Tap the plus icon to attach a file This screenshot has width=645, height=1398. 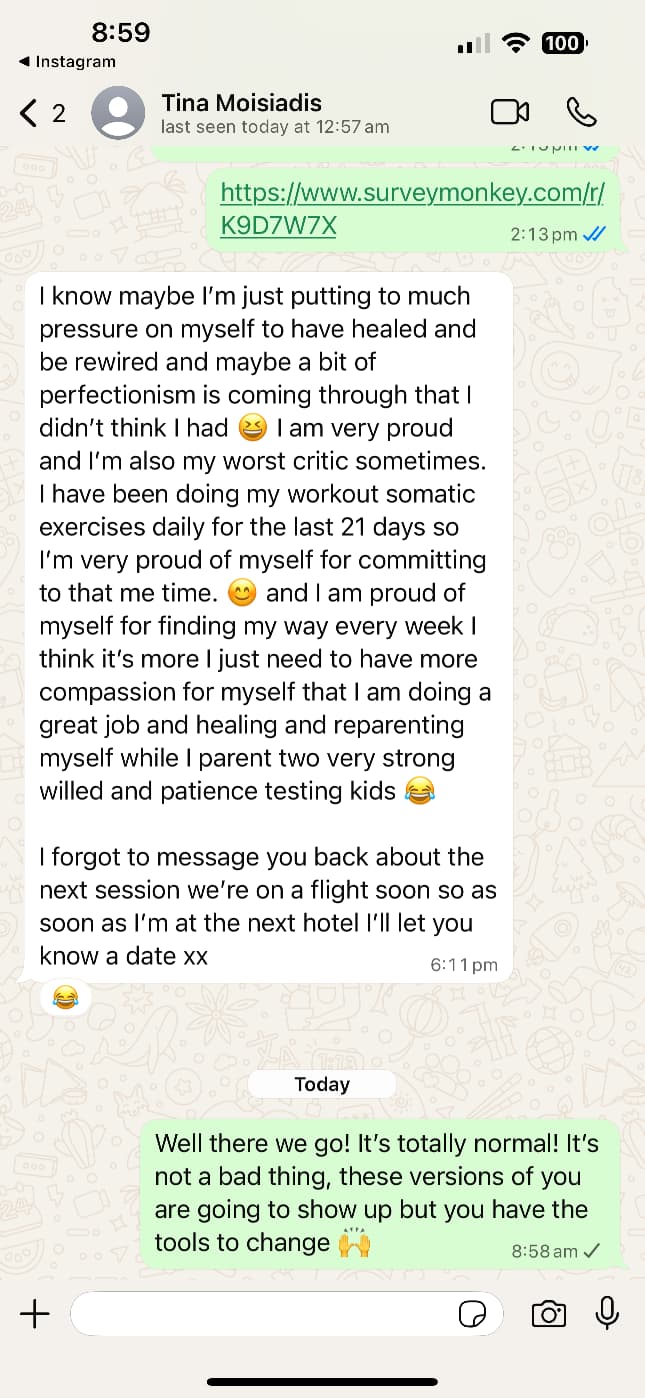[35, 1313]
